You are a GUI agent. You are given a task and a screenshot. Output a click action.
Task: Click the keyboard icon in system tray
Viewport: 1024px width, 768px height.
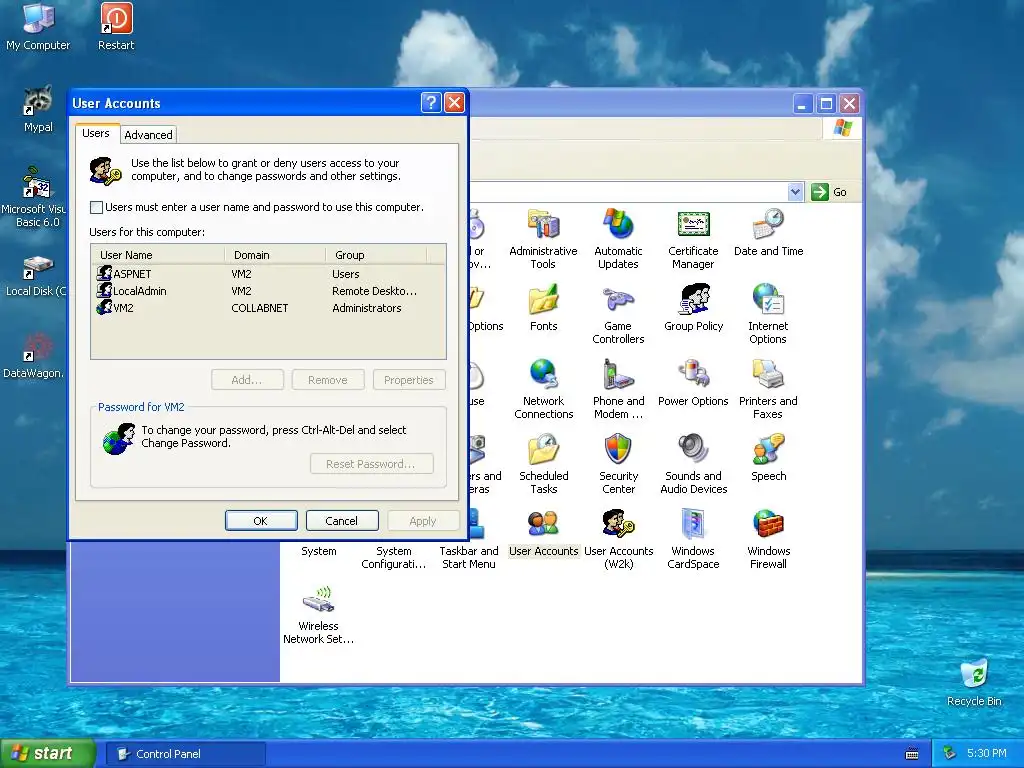[912, 754]
